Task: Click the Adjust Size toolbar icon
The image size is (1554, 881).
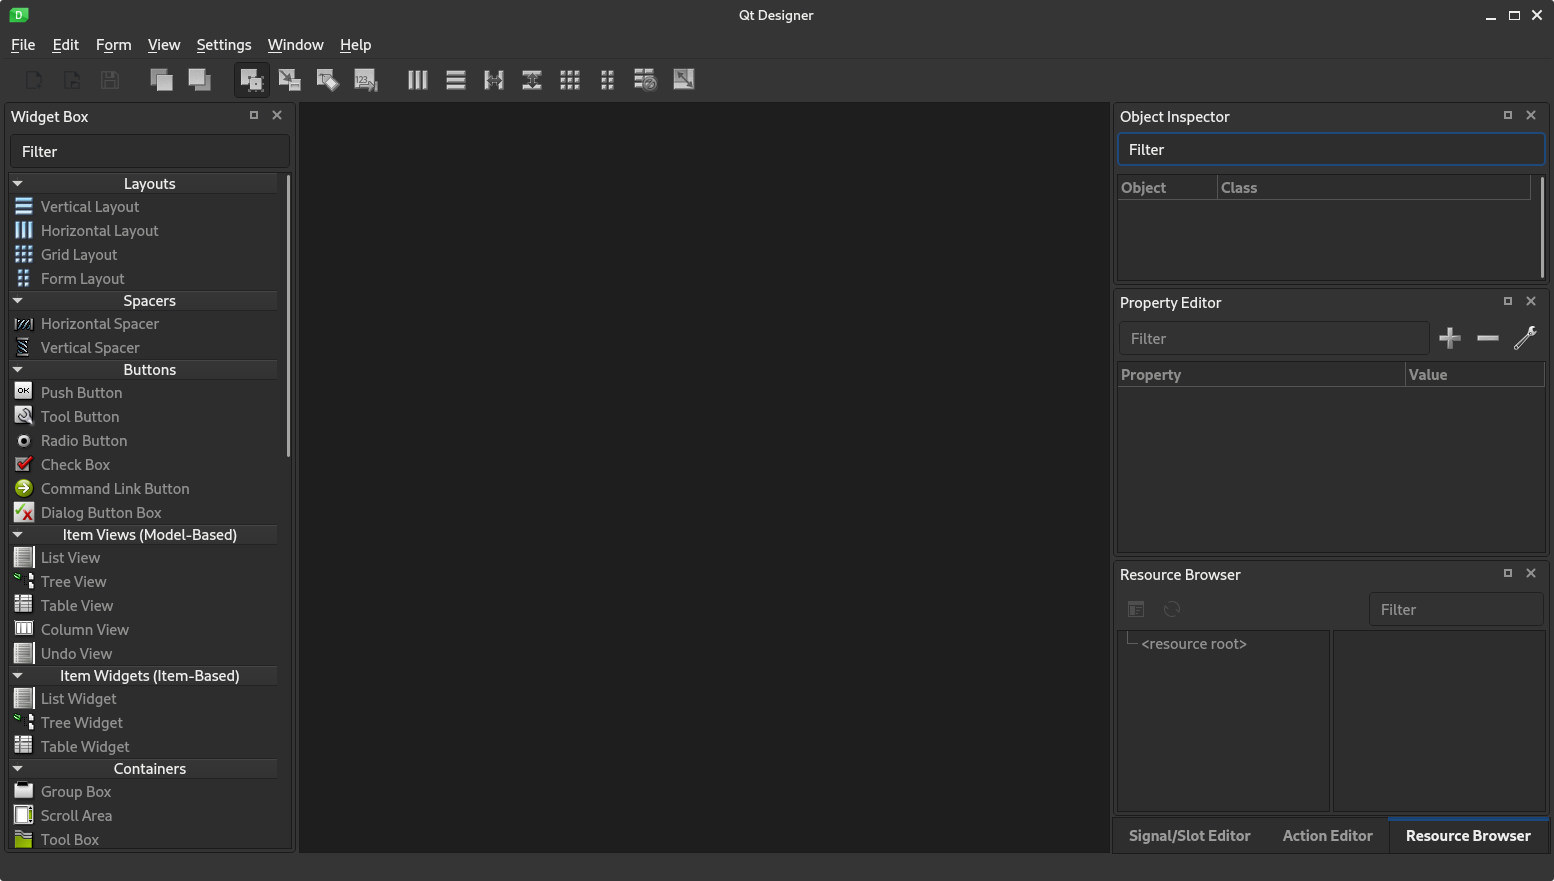Action: tap(684, 80)
